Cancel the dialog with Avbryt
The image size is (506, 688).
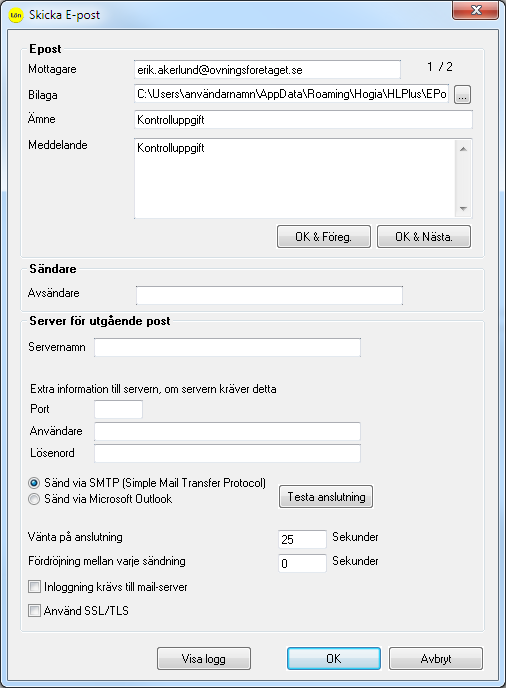point(436,659)
